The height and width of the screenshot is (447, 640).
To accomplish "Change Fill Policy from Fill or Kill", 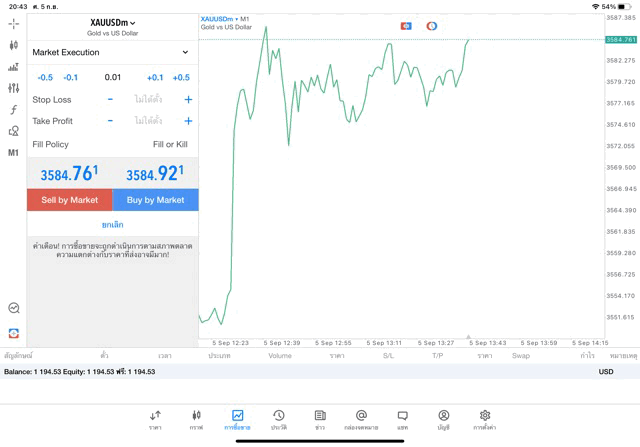I will pyautogui.click(x=169, y=144).
